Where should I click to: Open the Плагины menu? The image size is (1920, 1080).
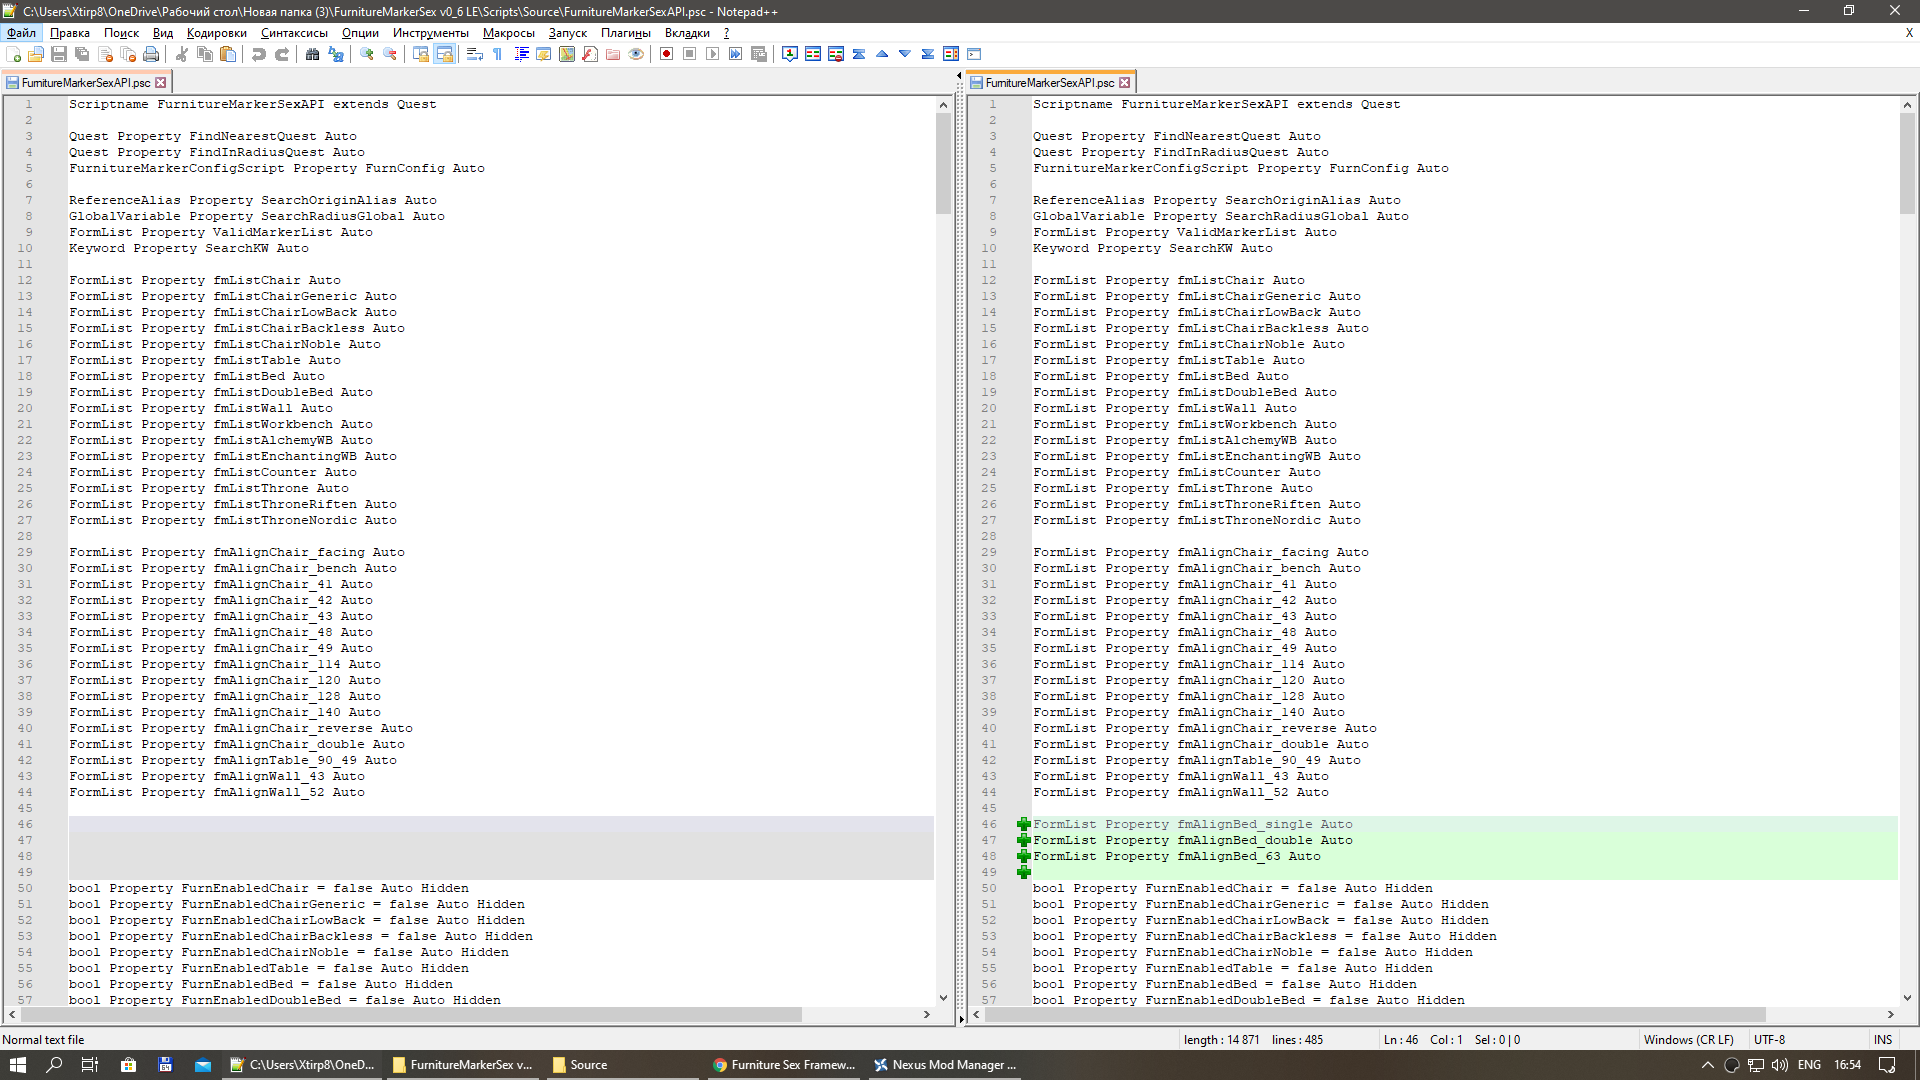click(626, 33)
